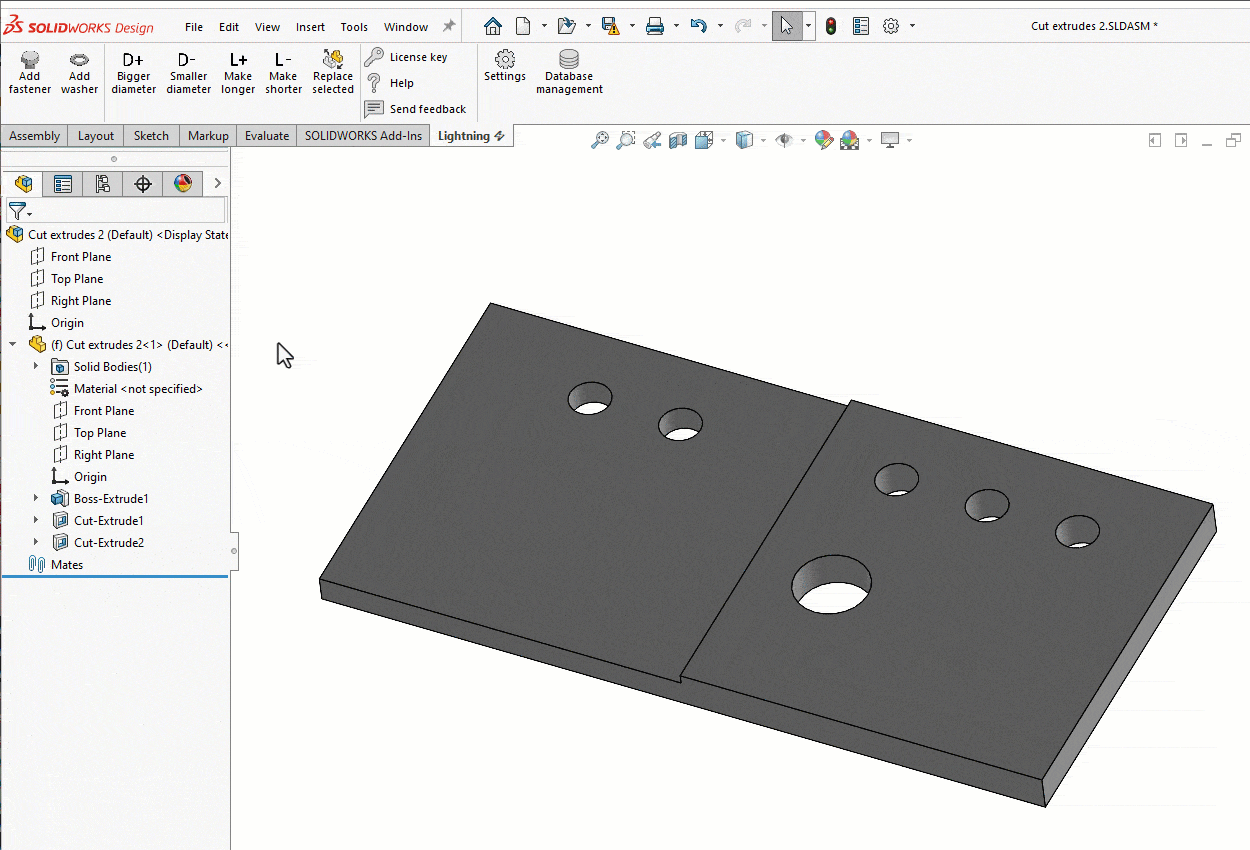Click the Make longer command
1250x850 pixels.
pyautogui.click(x=238, y=73)
